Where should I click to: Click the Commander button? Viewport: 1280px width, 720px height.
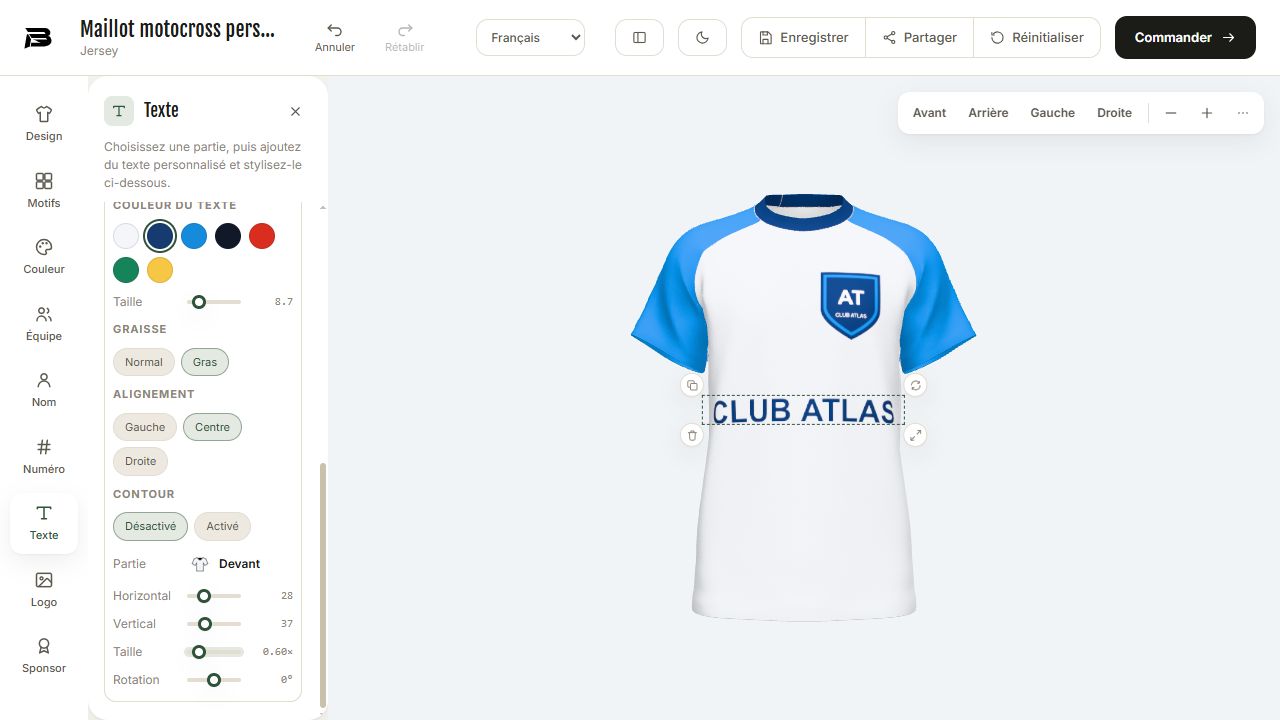click(x=1185, y=37)
